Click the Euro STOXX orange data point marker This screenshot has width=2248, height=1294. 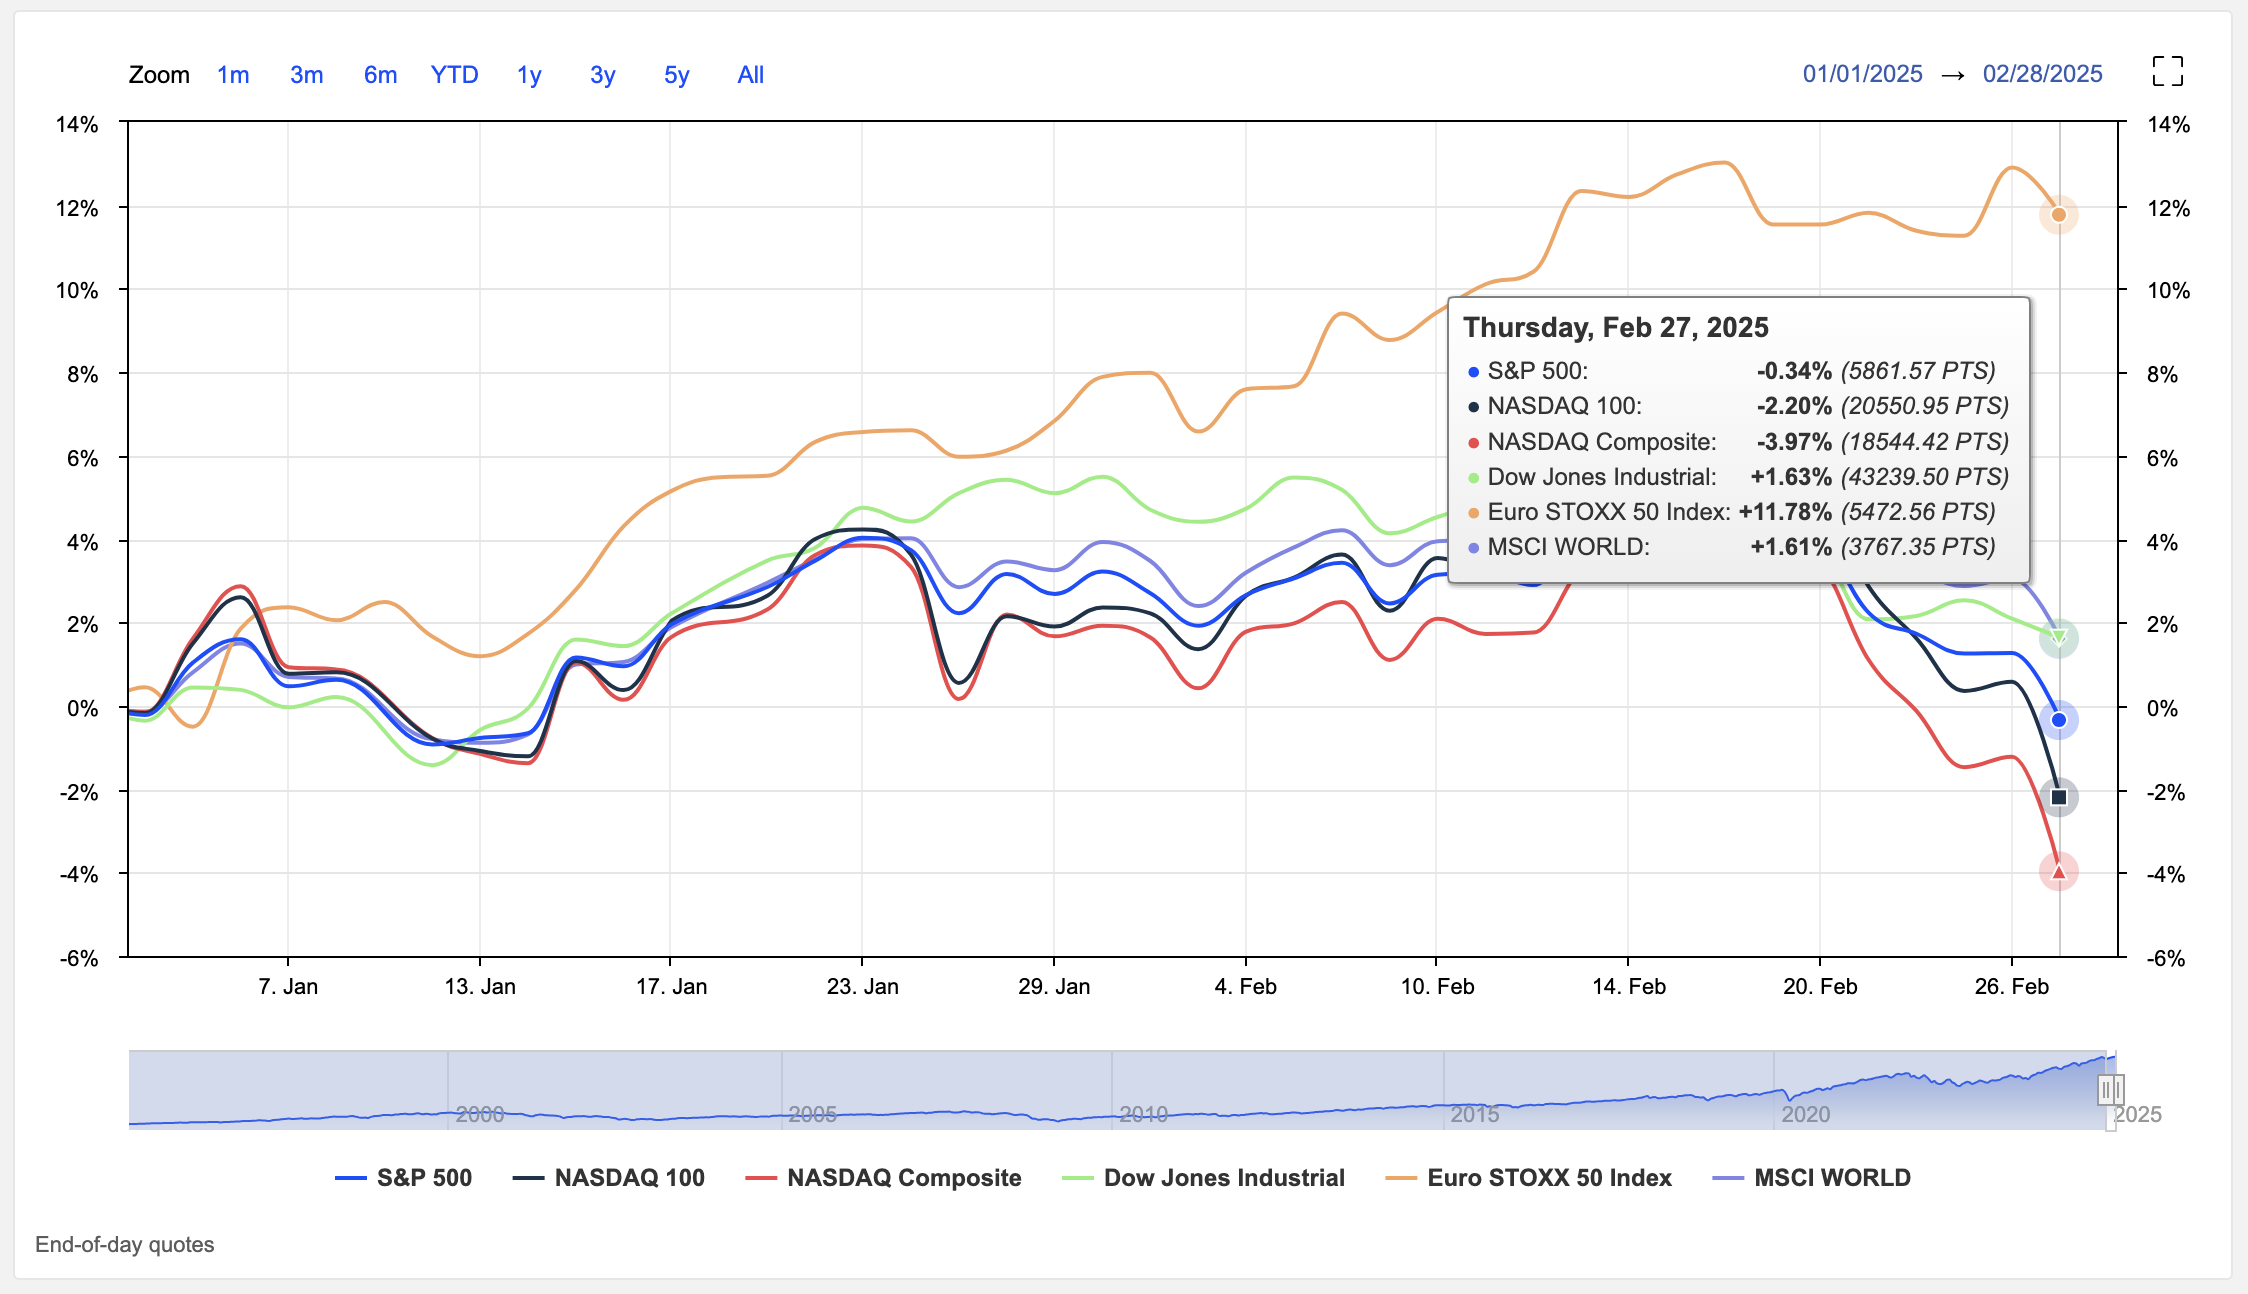(2058, 214)
